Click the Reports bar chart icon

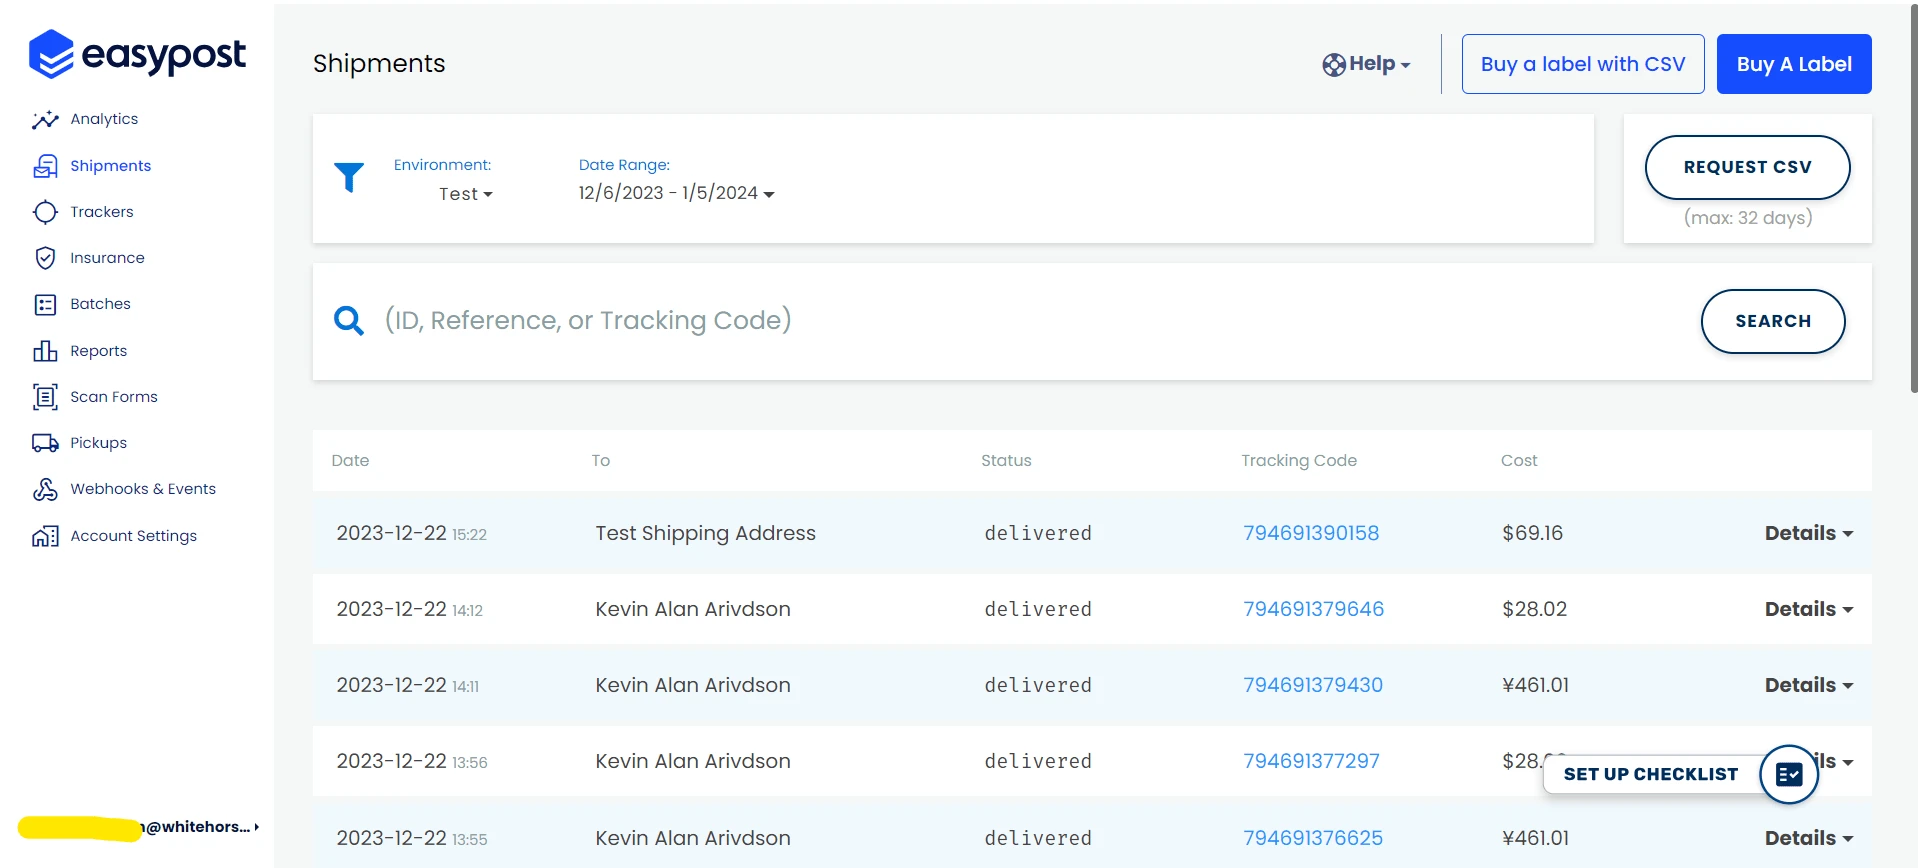[x=45, y=351]
